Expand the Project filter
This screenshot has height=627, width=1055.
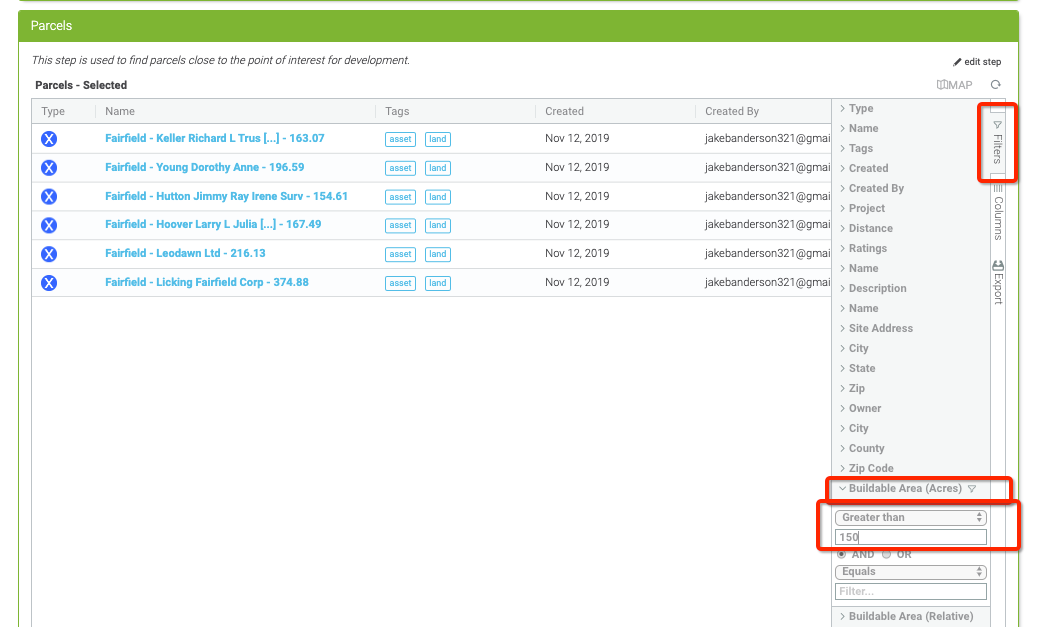(x=862, y=209)
